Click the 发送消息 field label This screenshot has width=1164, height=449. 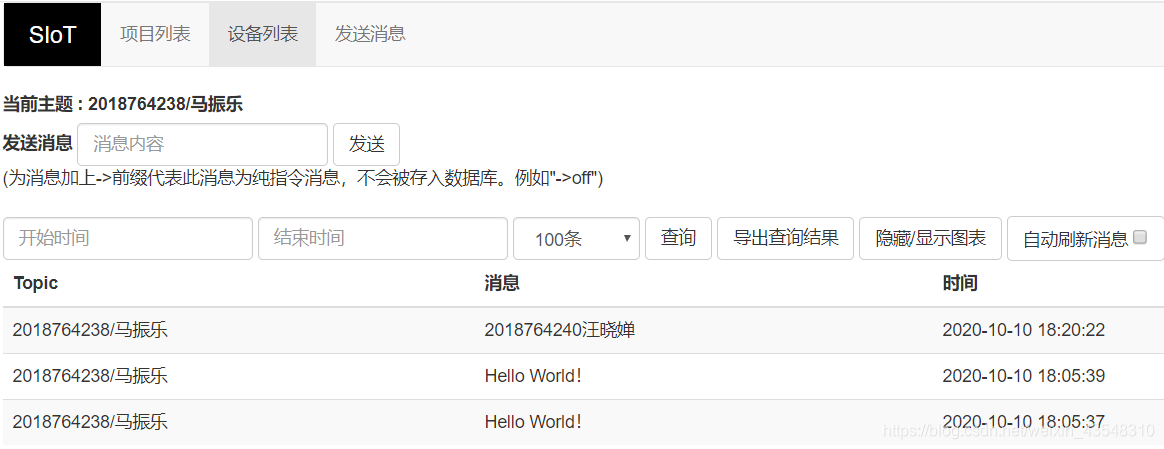coord(38,143)
